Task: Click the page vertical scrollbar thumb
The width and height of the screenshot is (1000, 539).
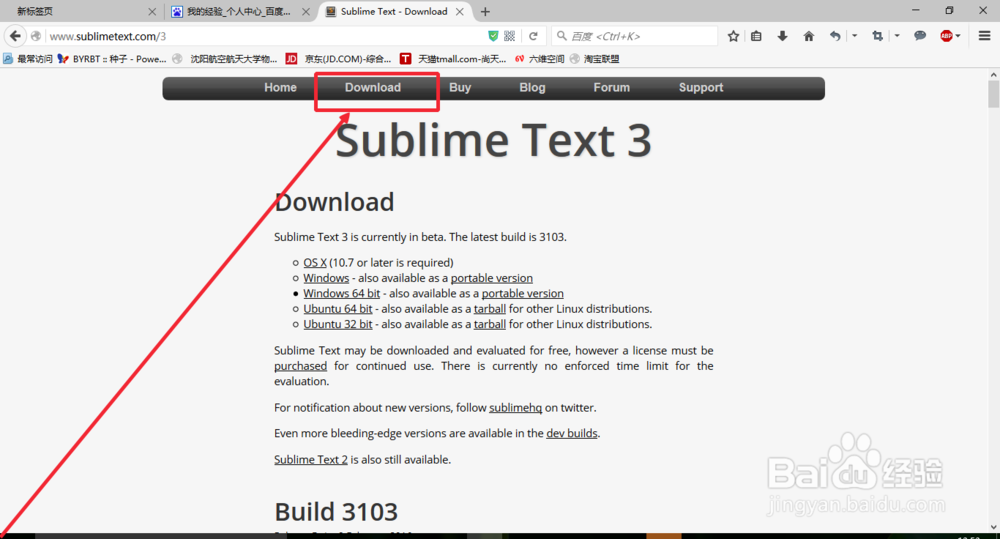Action: coord(993,94)
